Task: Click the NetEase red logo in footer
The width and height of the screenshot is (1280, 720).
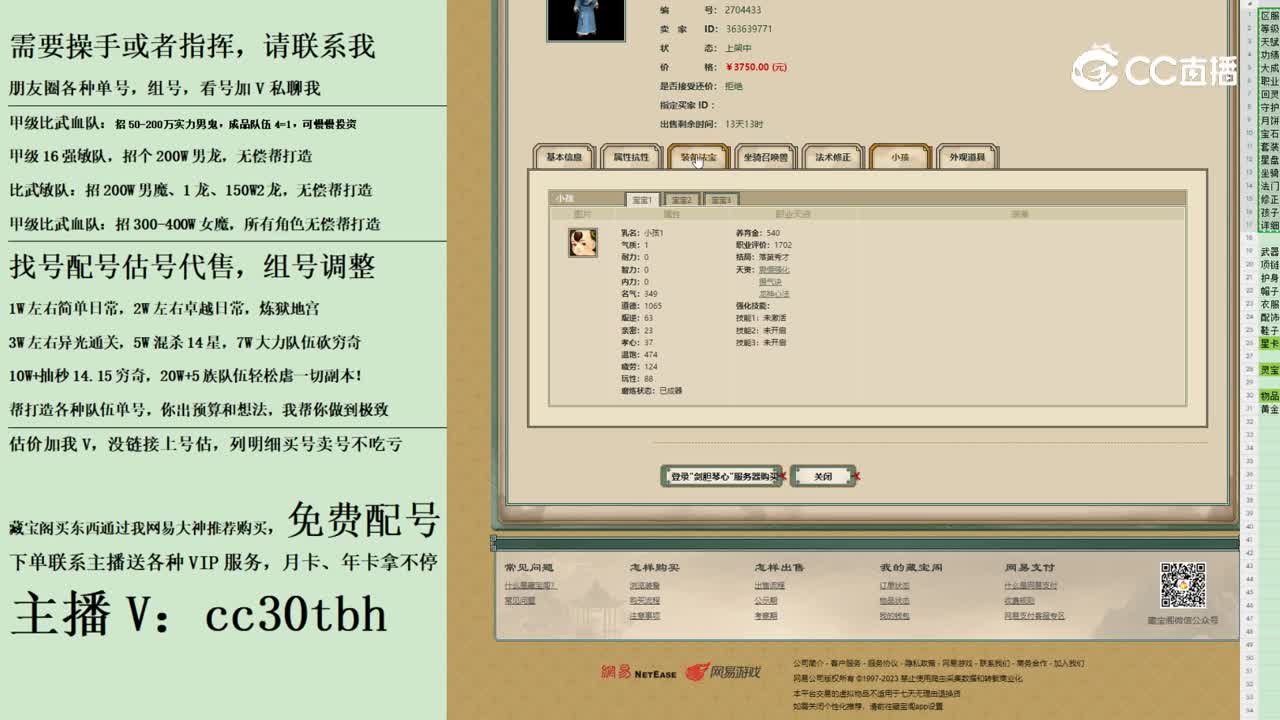Action: click(x=639, y=673)
